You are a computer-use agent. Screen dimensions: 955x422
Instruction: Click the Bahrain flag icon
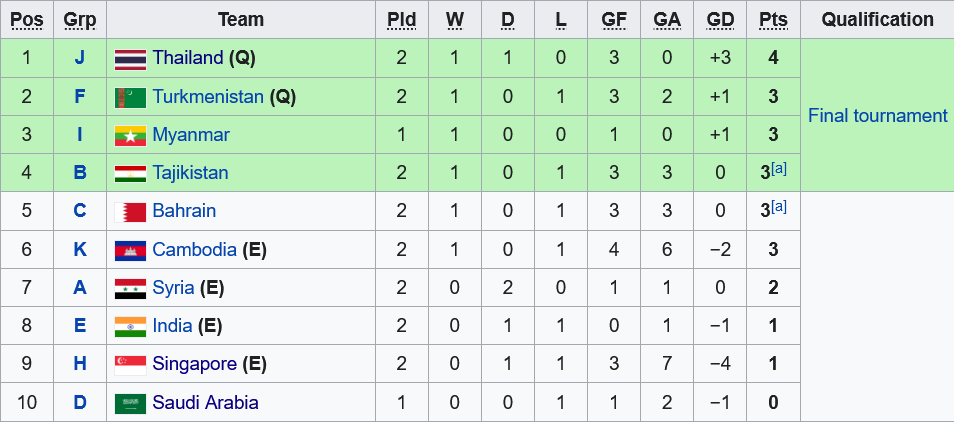click(130, 212)
